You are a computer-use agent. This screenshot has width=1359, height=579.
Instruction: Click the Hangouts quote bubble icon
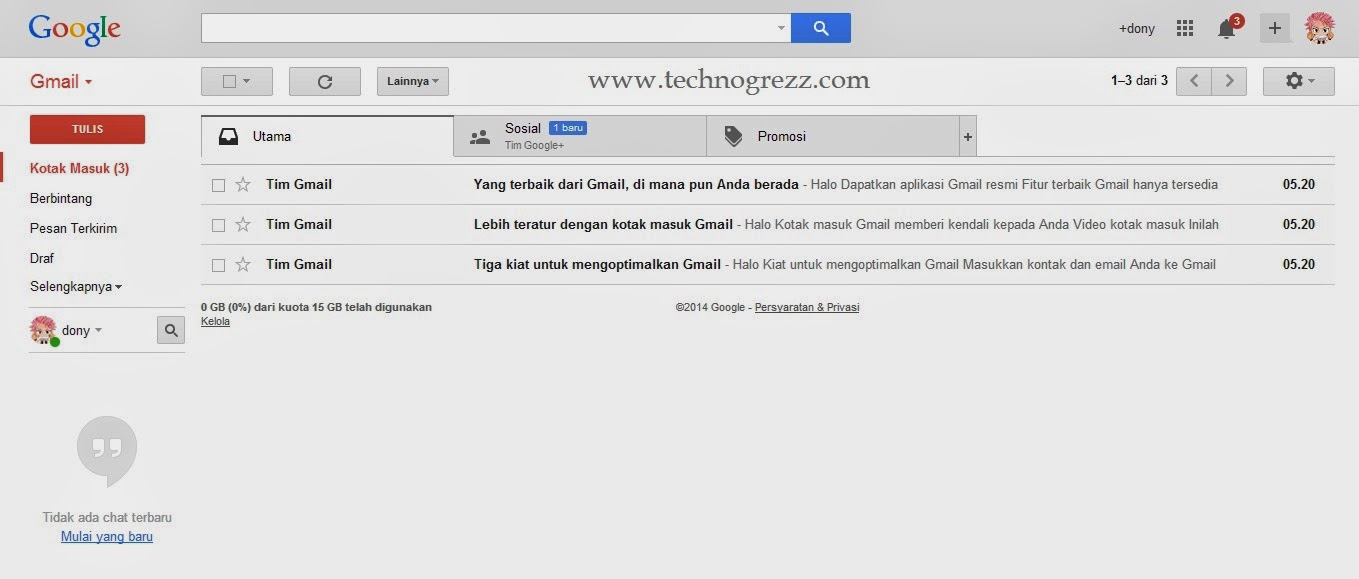tap(107, 452)
